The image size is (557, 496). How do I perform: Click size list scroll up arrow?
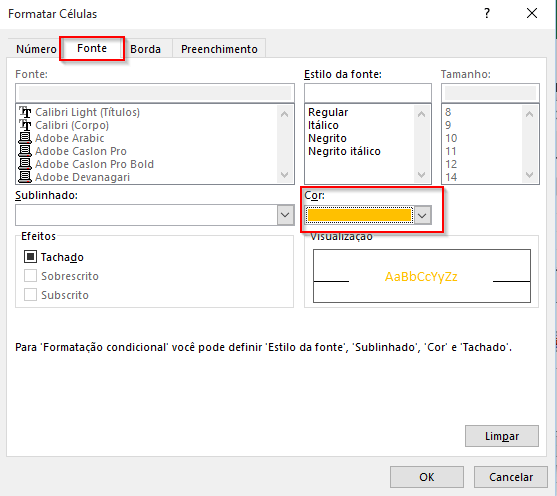click(529, 114)
